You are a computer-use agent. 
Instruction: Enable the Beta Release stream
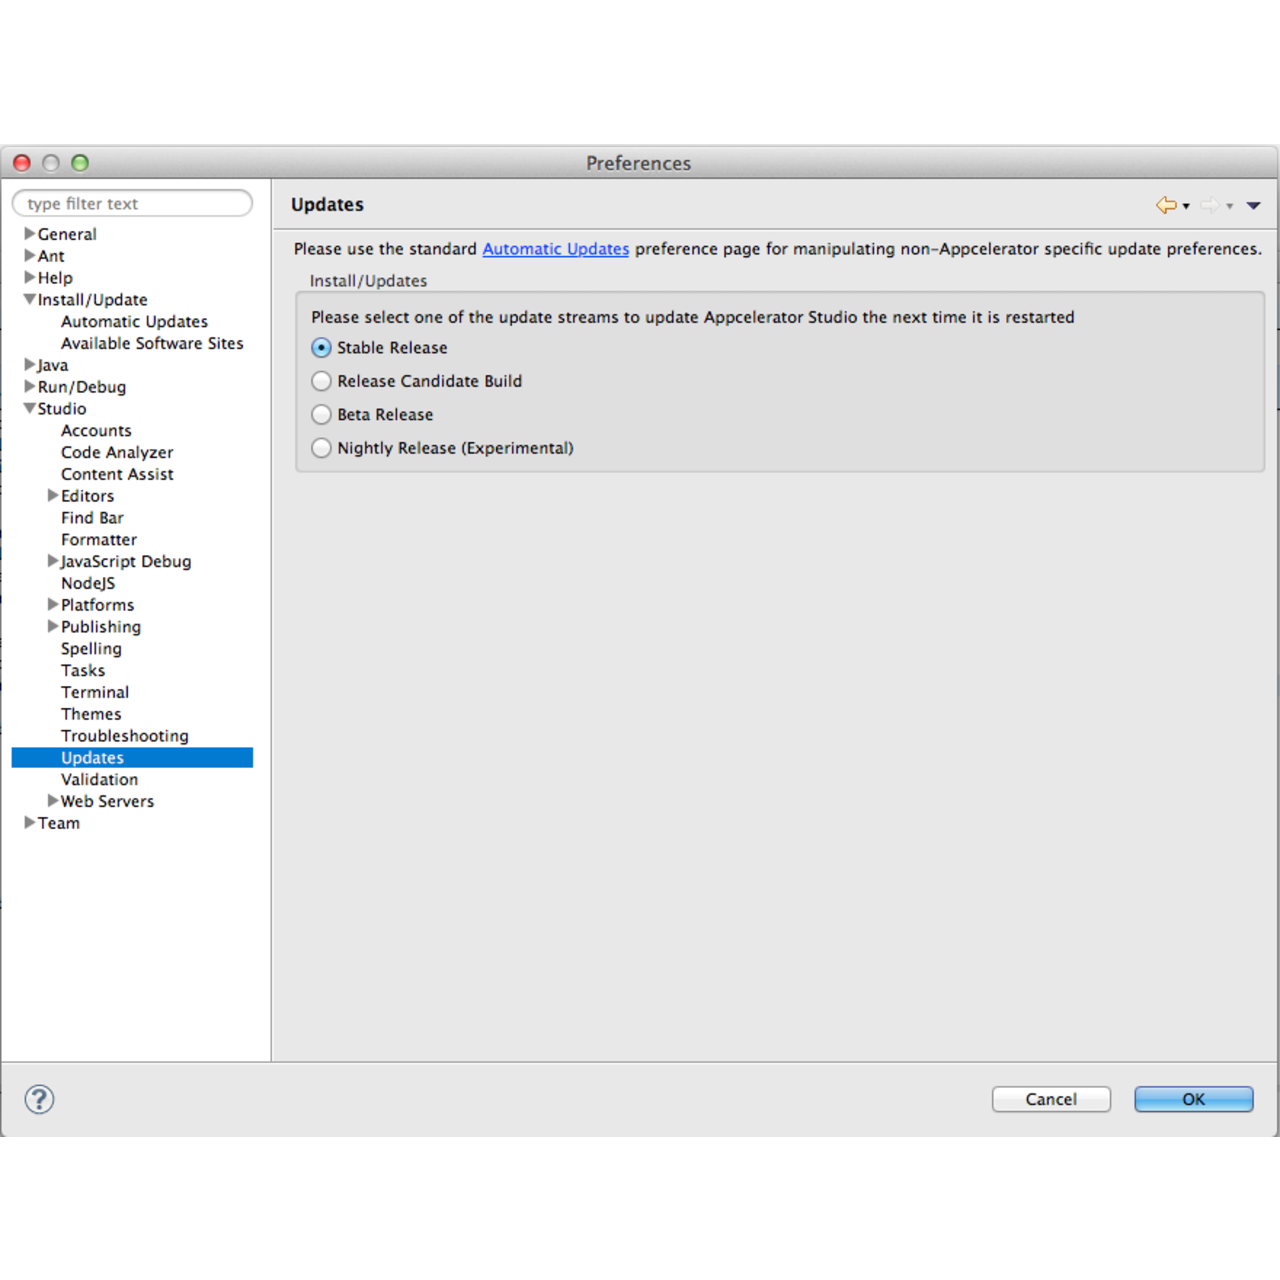[x=321, y=414]
